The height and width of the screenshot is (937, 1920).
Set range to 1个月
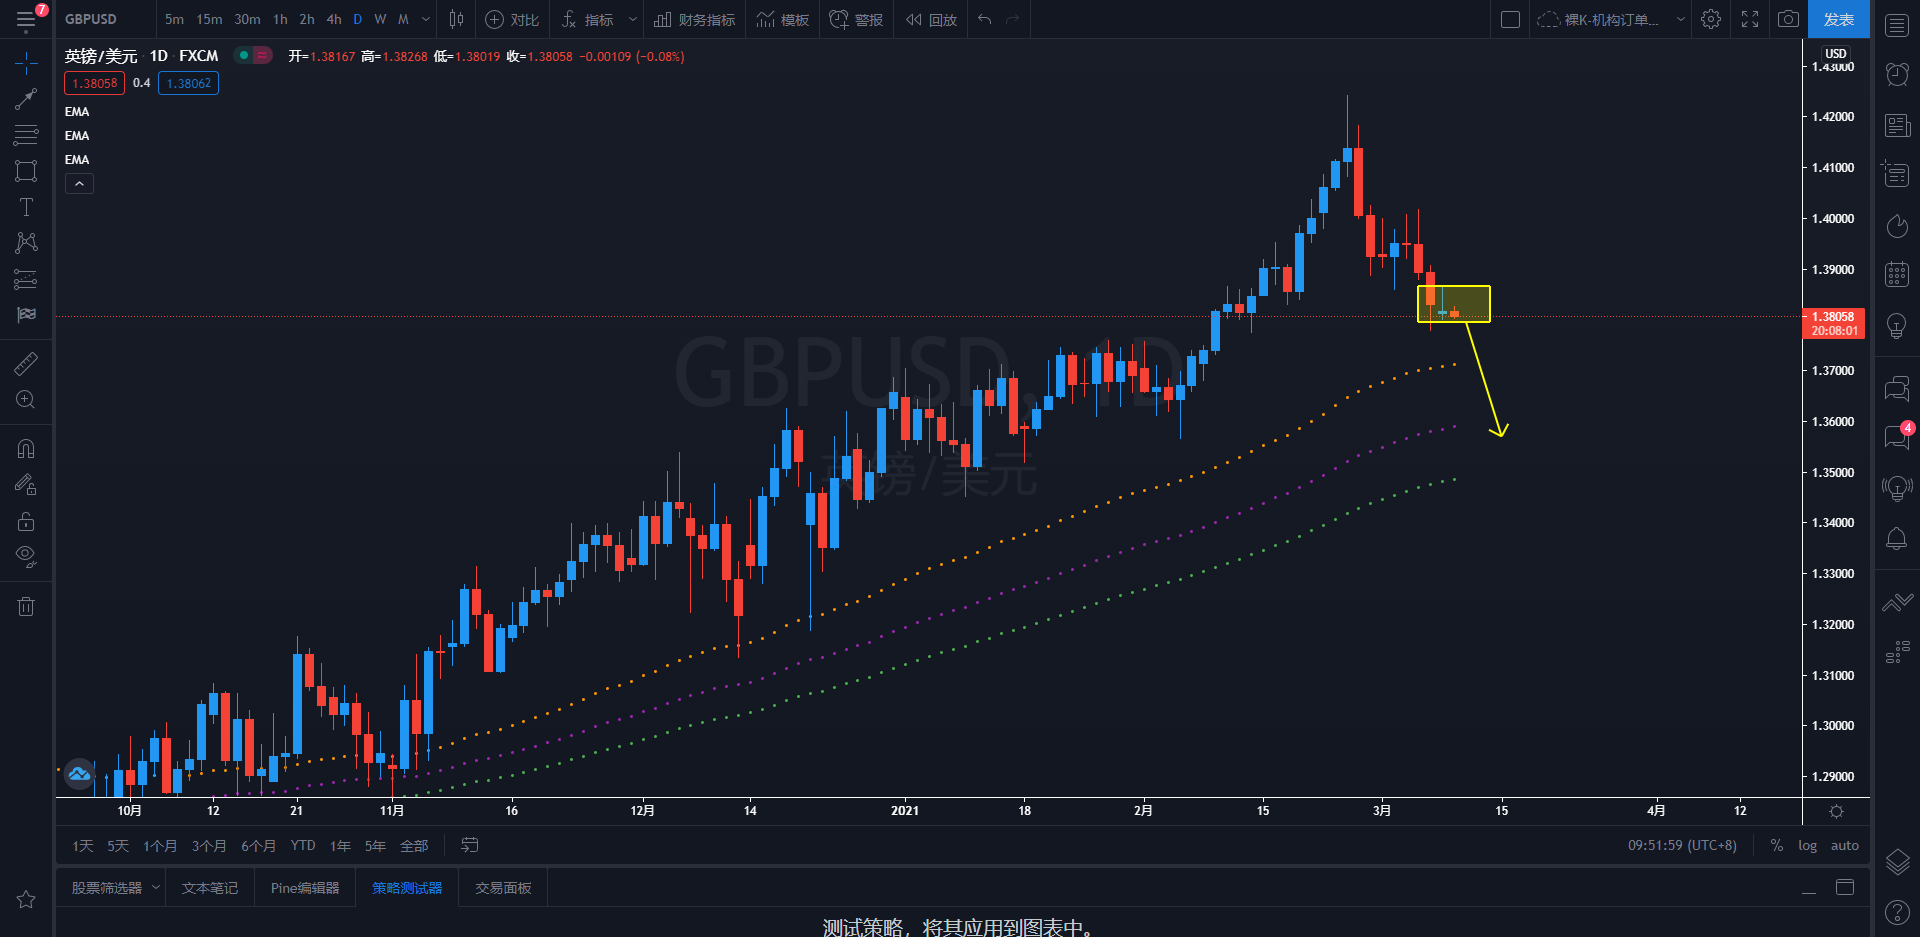point(160,846)
